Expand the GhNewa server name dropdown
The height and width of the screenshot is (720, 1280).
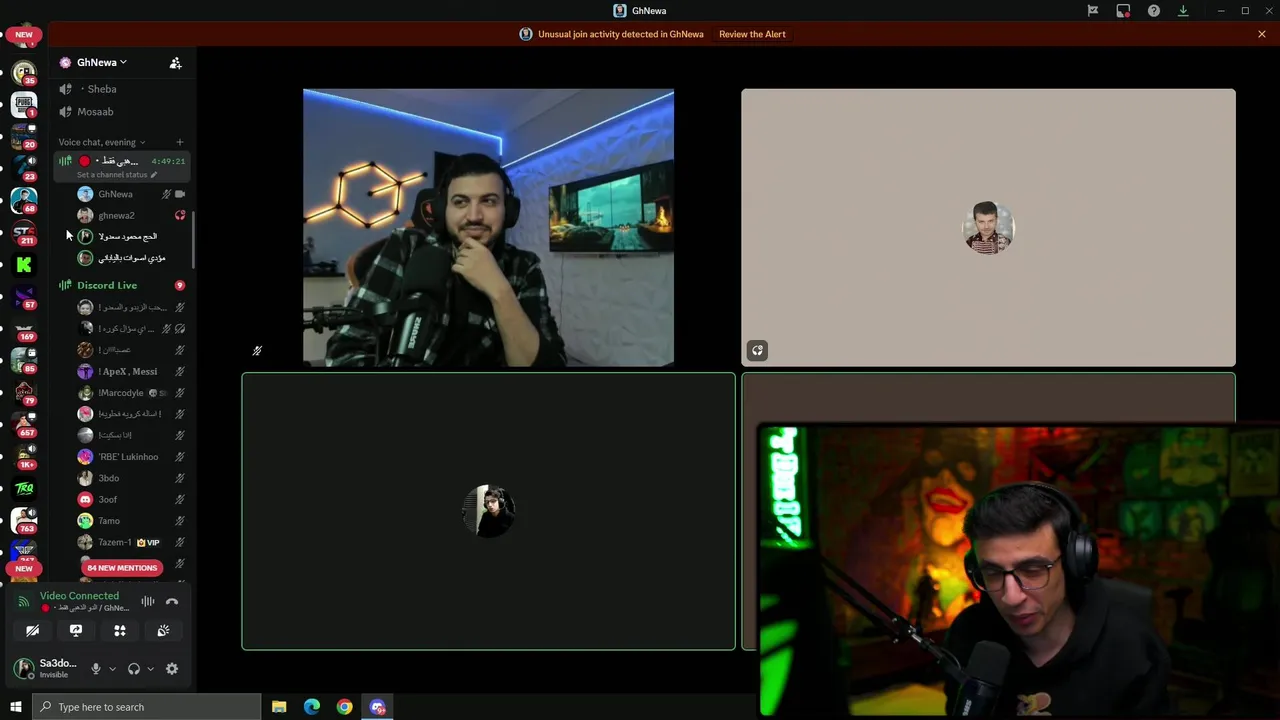point(101,62)
